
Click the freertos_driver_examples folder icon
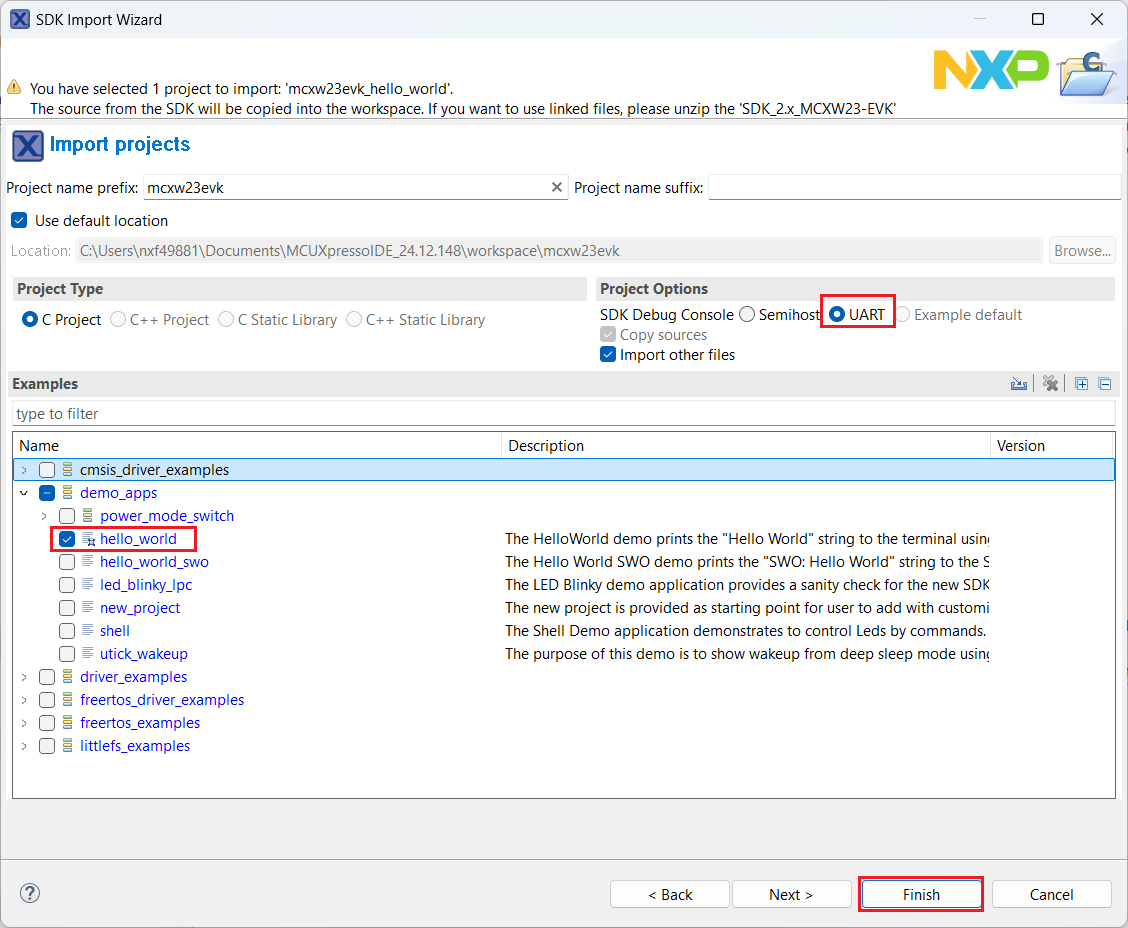click(x=68, y=700)
